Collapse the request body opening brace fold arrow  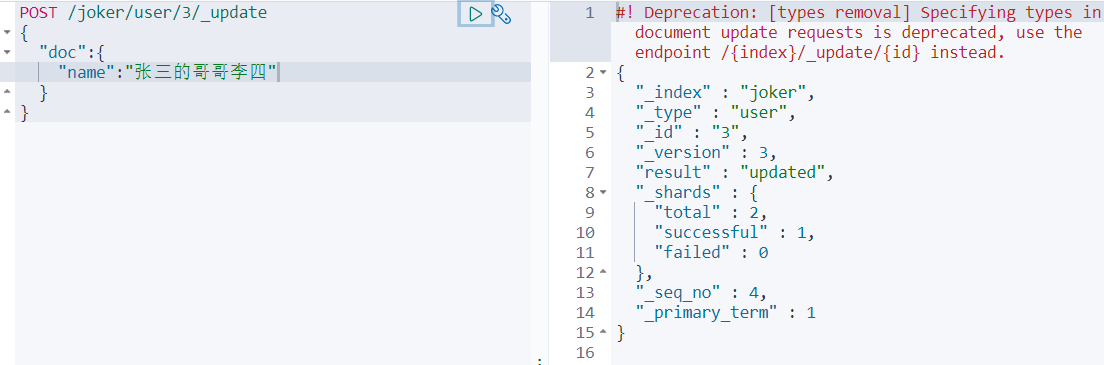7,32
